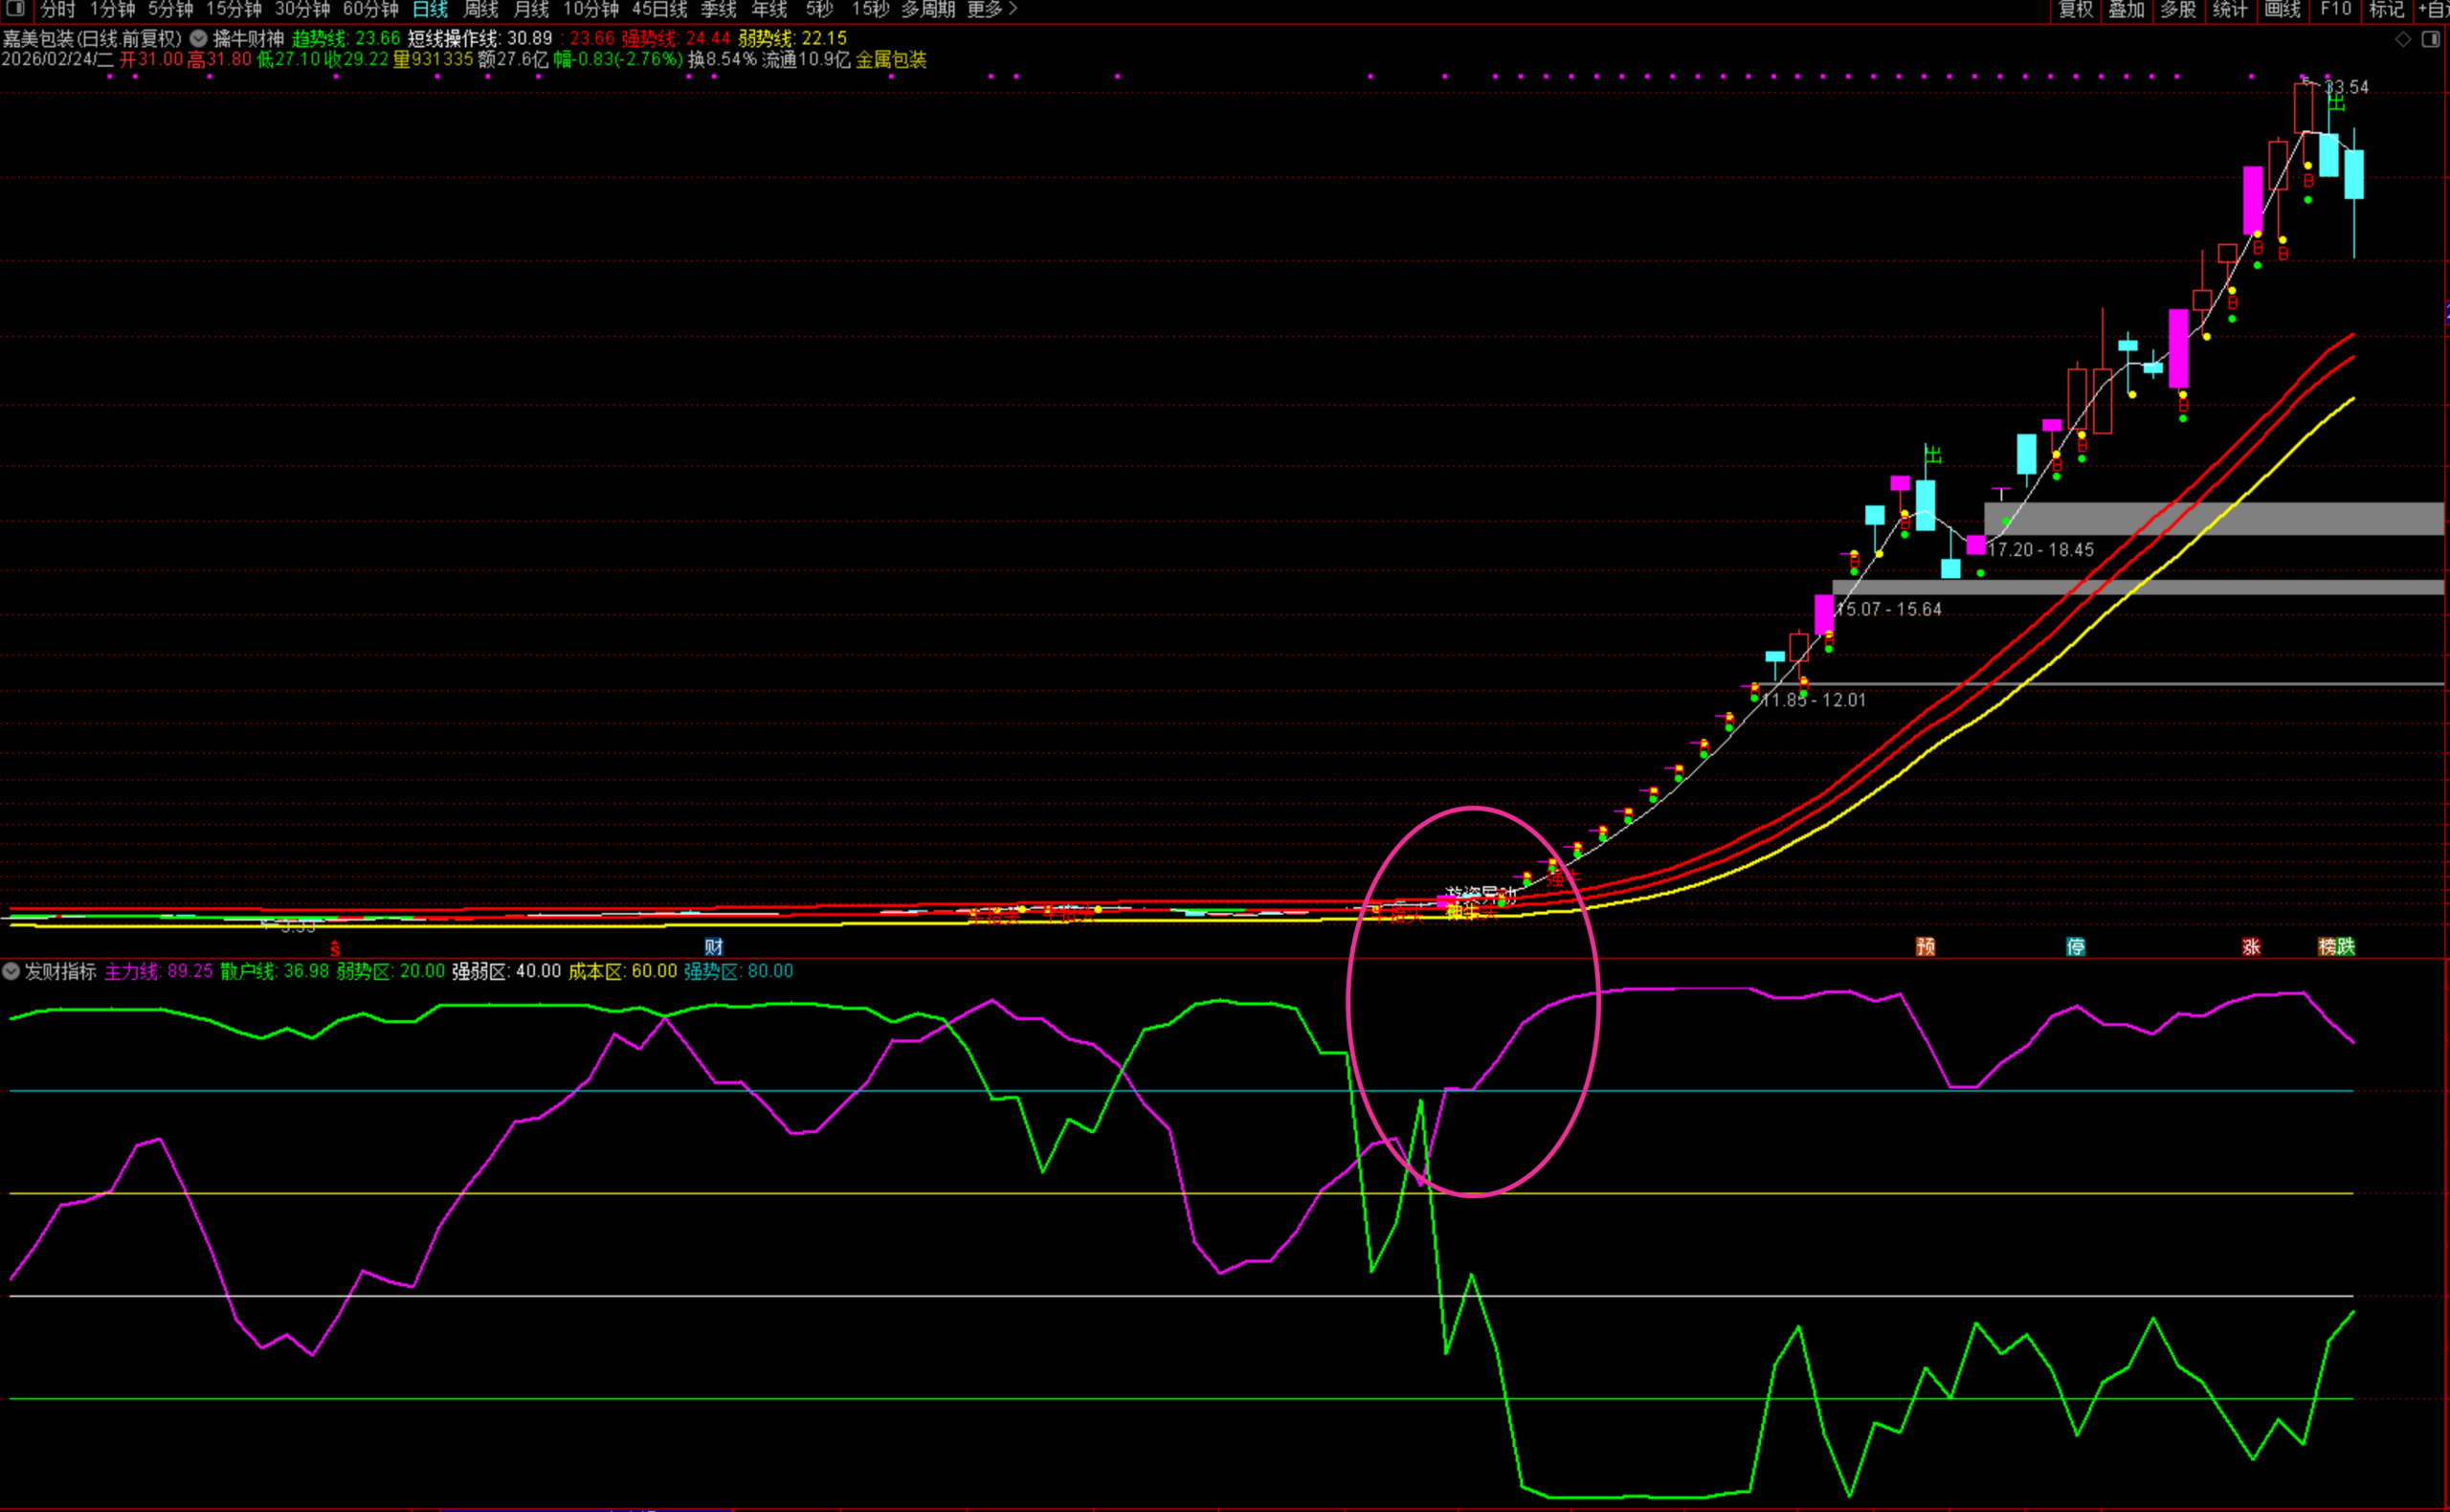
Task: Click the left panel toggle icon
Action: click(x=15, y=9)
